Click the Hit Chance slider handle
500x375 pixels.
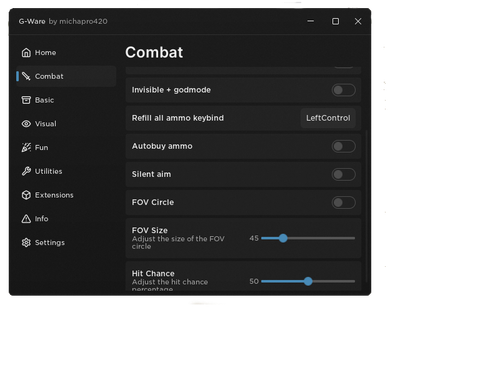point(308,281)
